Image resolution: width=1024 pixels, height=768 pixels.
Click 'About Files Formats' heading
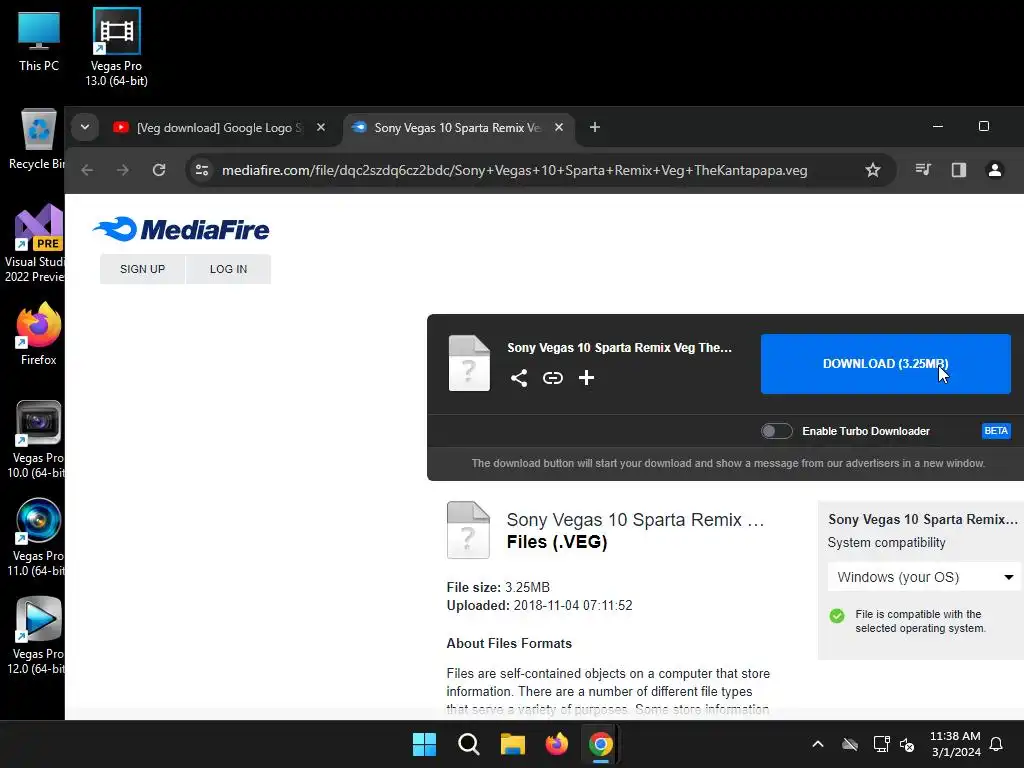[x=509, y=643]
